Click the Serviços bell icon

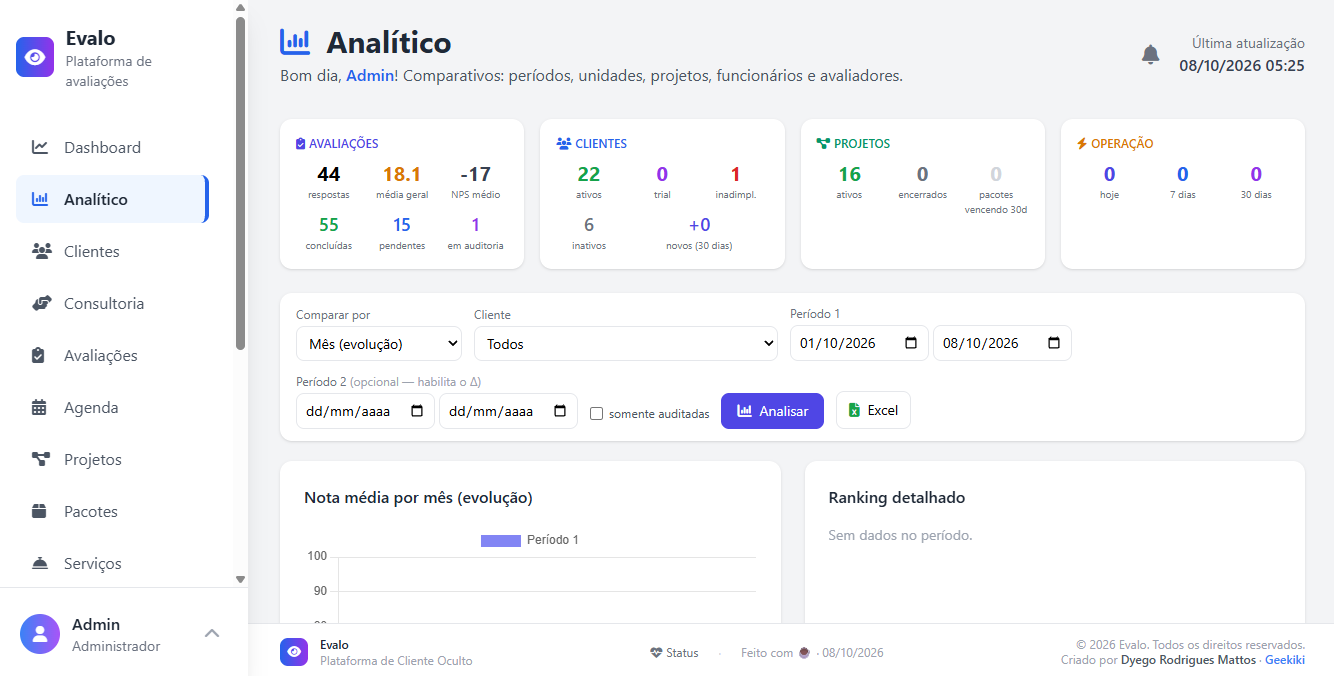(40, 563)
